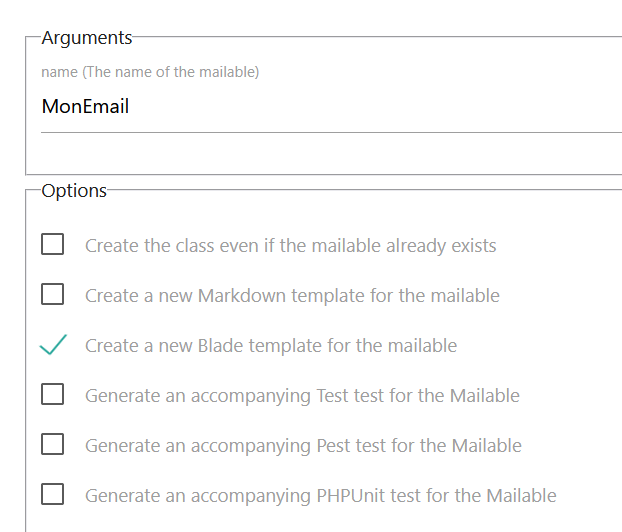Focus the blank right side of the name input
This screenshot has width=622, height=532.
coord(400,106)
